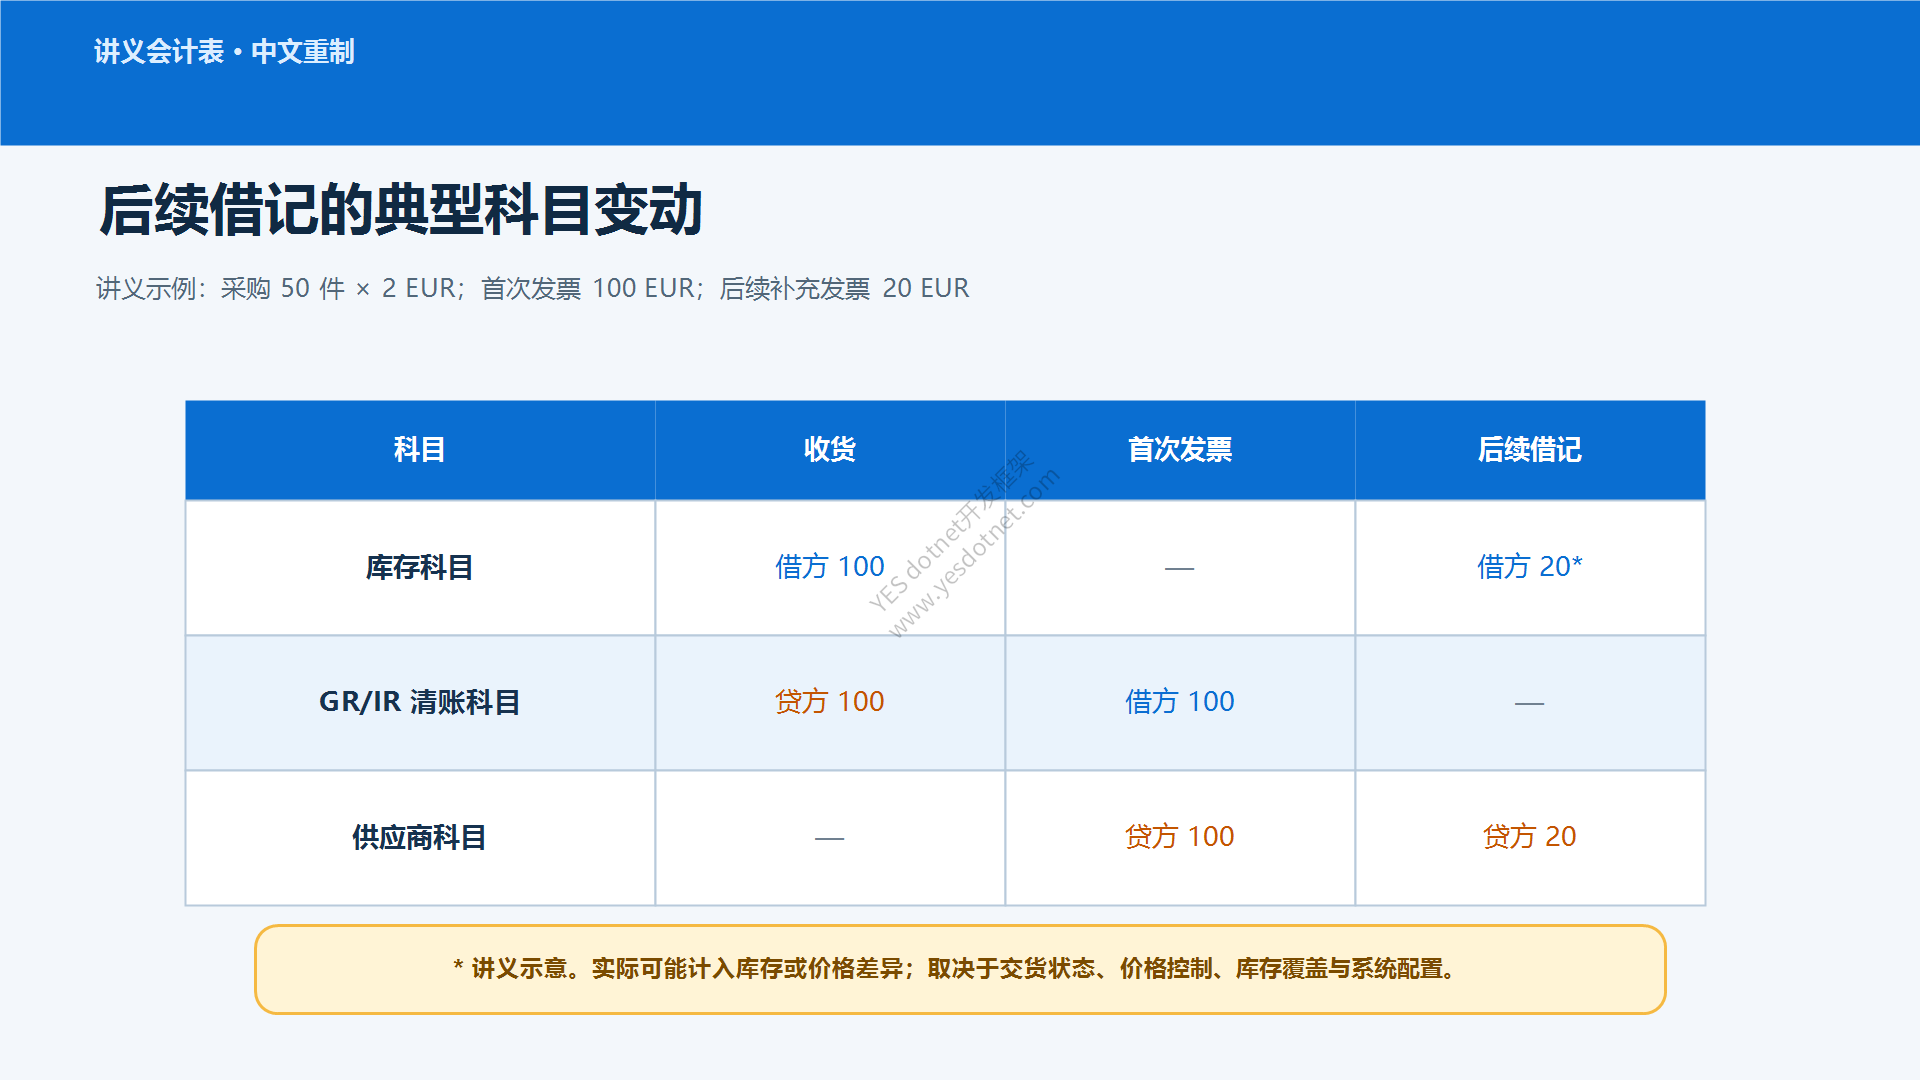
Task: Click the header text 讲义会计表 · 中文重制
Action: coord(224,51)
